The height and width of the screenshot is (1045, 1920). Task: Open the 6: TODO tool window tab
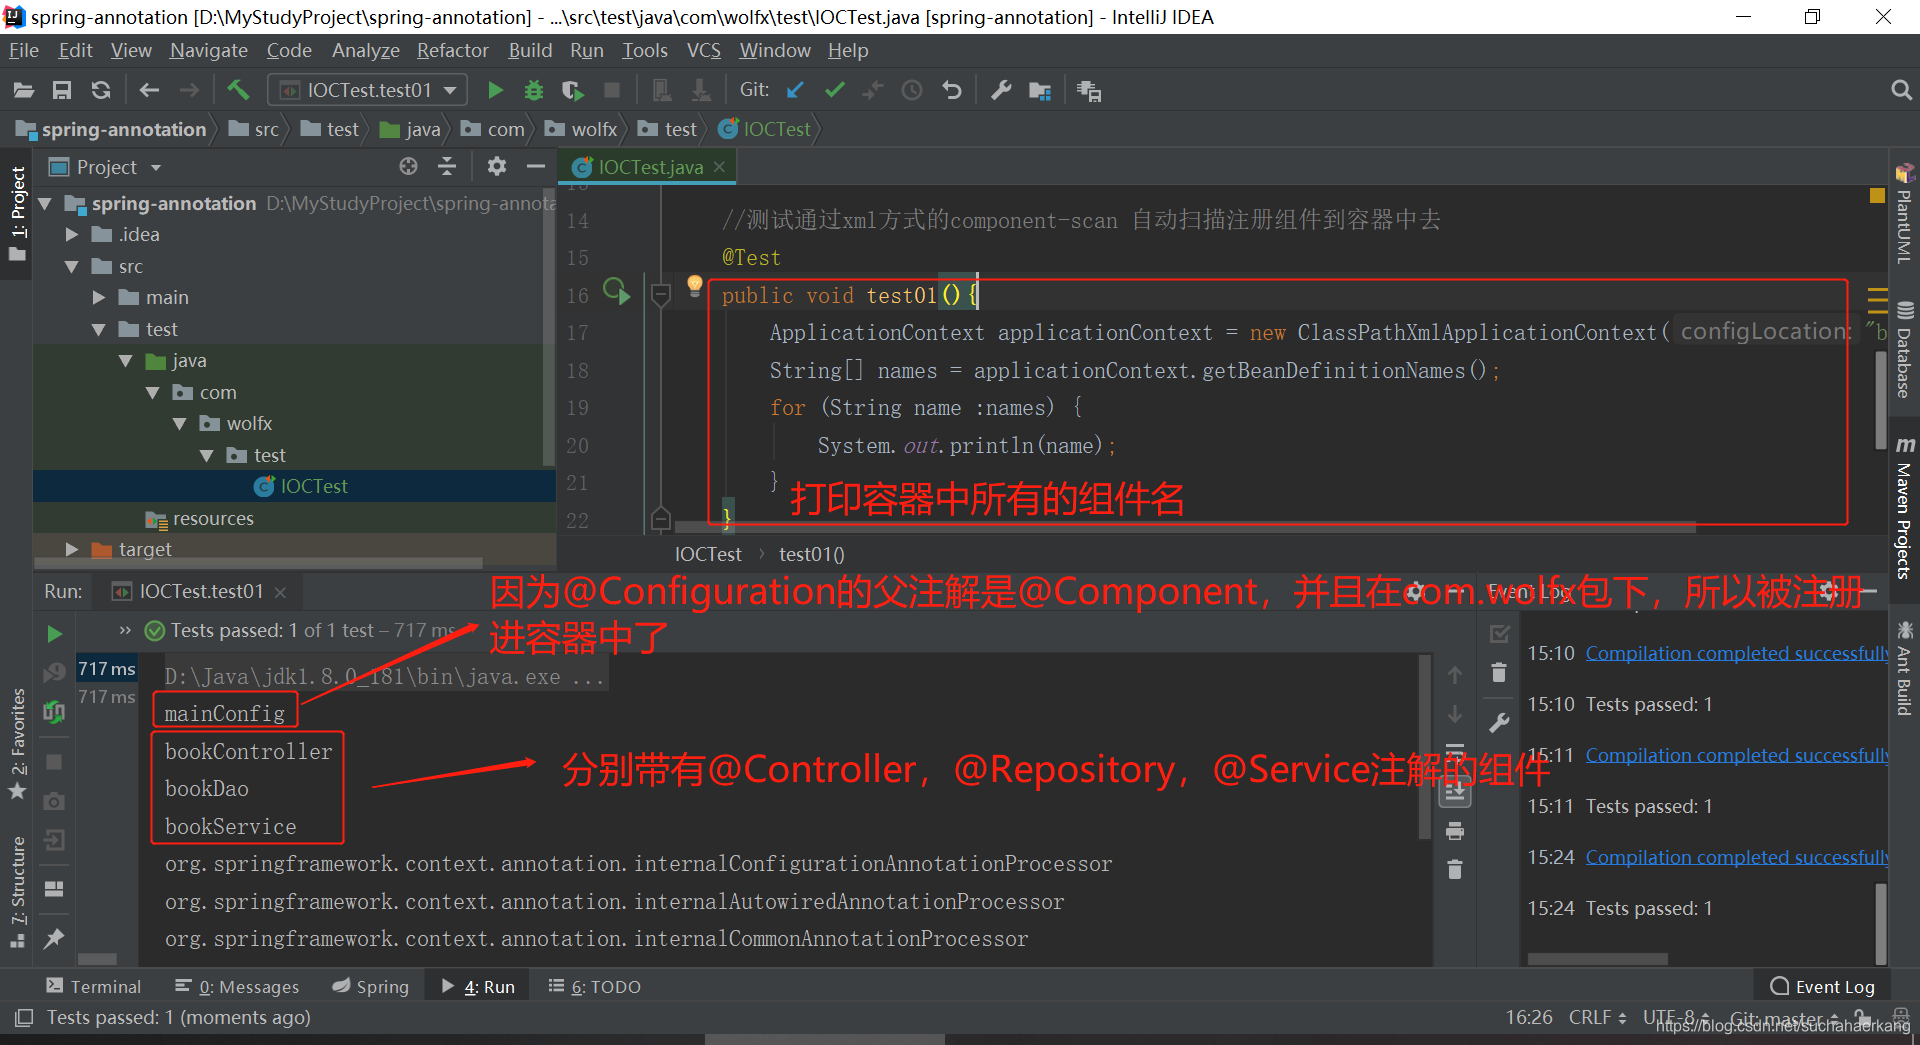tap(595, 987)
